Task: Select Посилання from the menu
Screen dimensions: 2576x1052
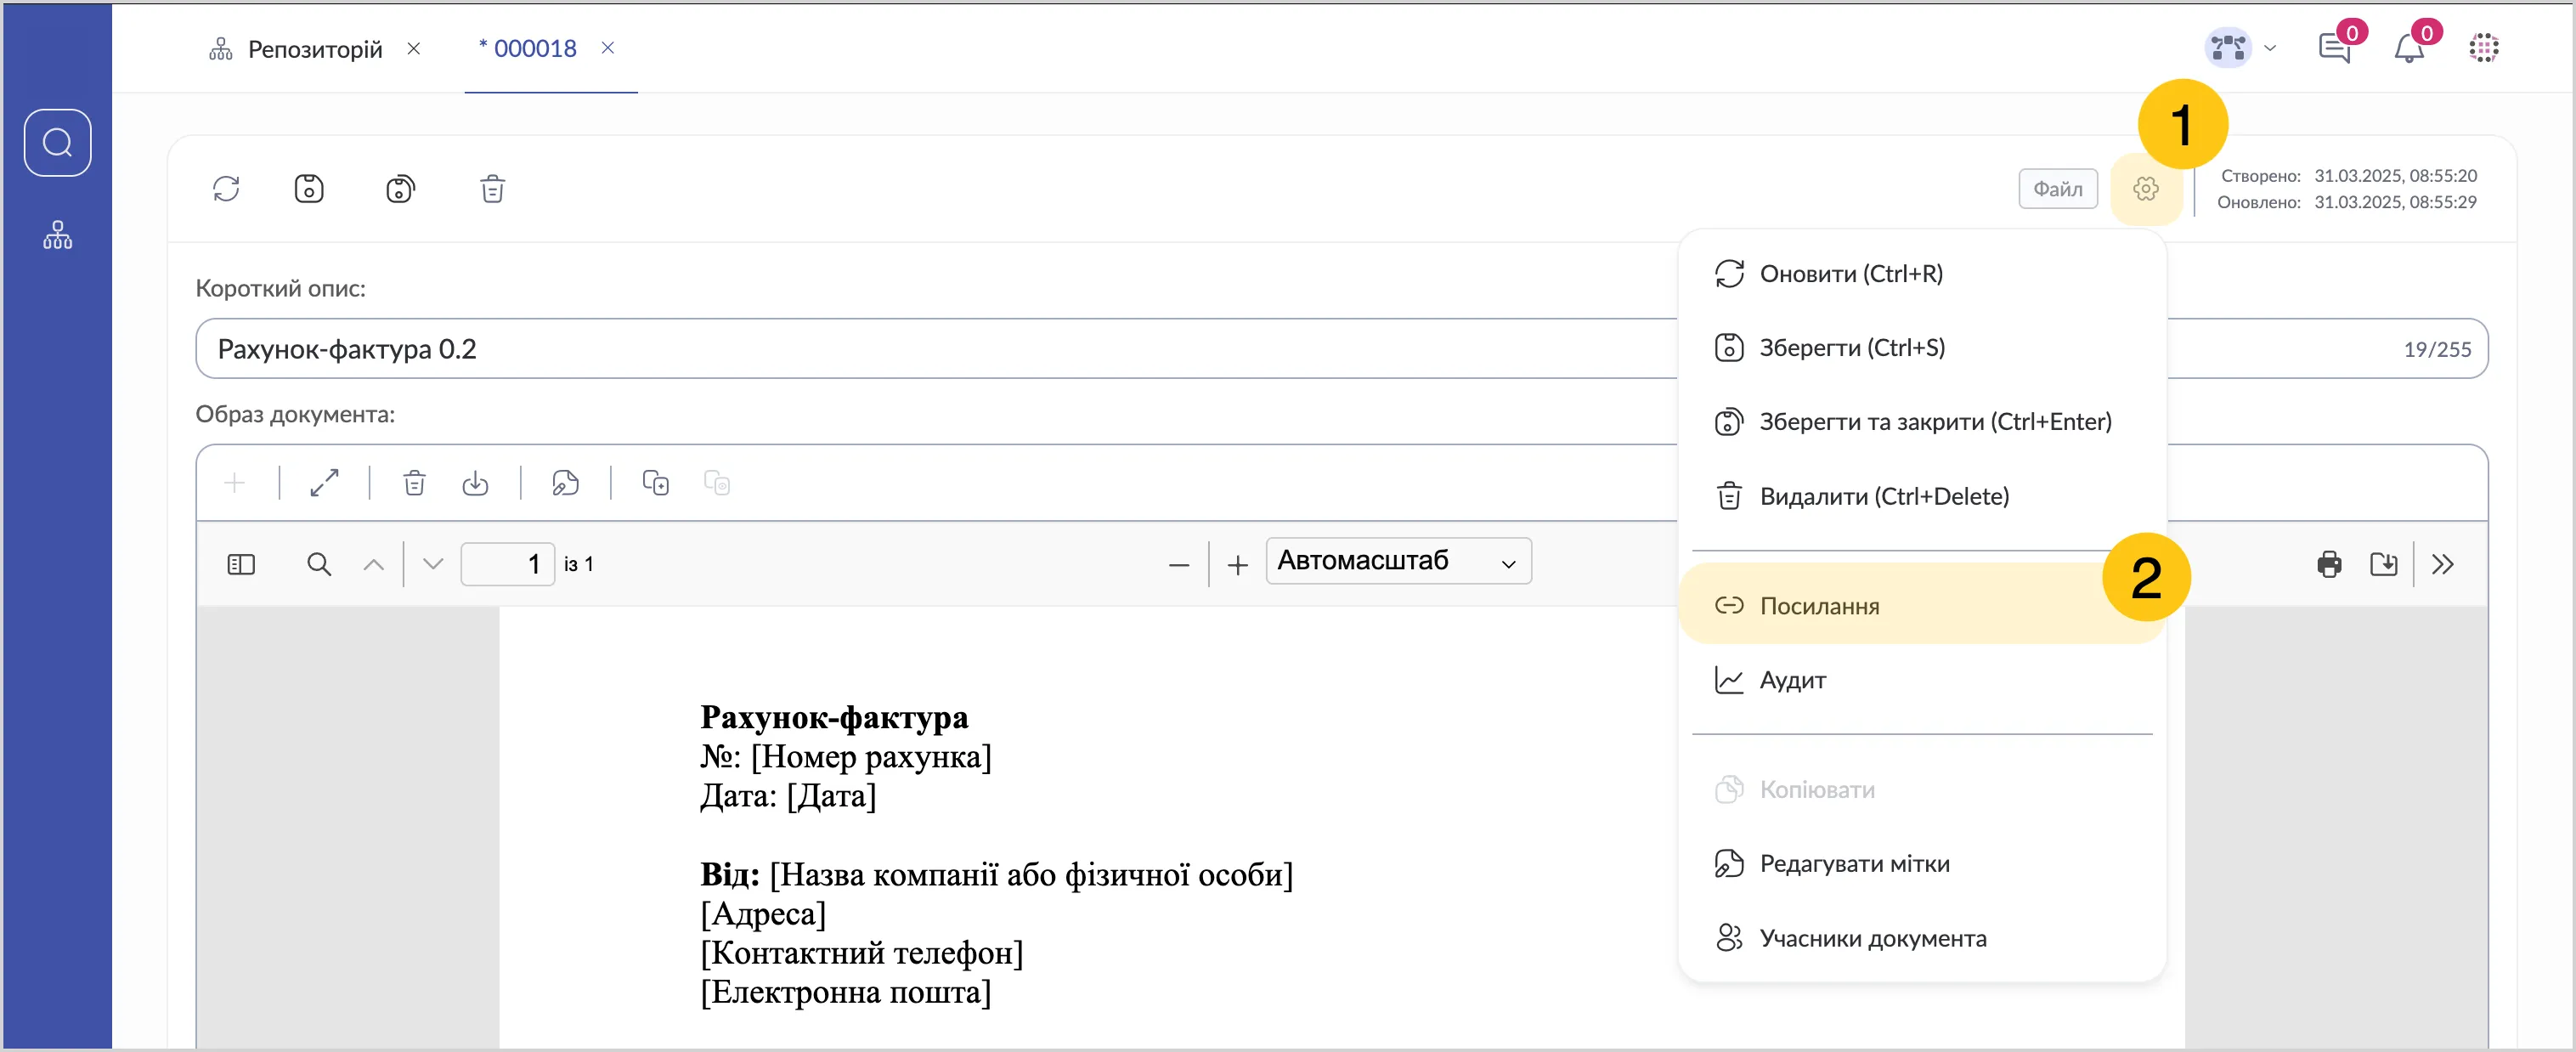Action: coord(1819,606)
